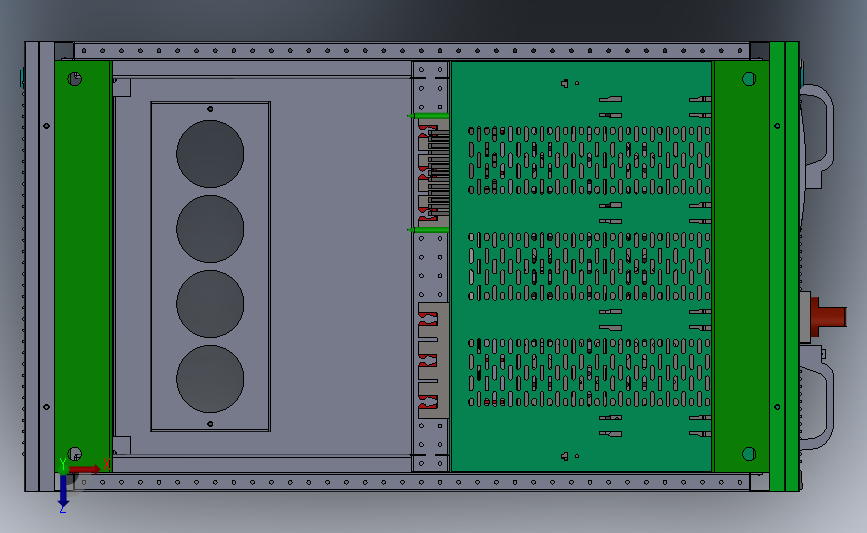Select the bottommost circular fan cutout

click(210, 379)
